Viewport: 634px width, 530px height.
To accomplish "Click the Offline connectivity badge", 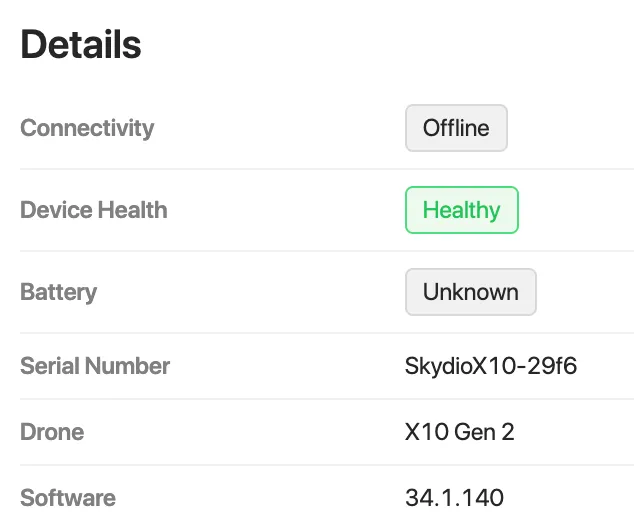I will 456,128.
